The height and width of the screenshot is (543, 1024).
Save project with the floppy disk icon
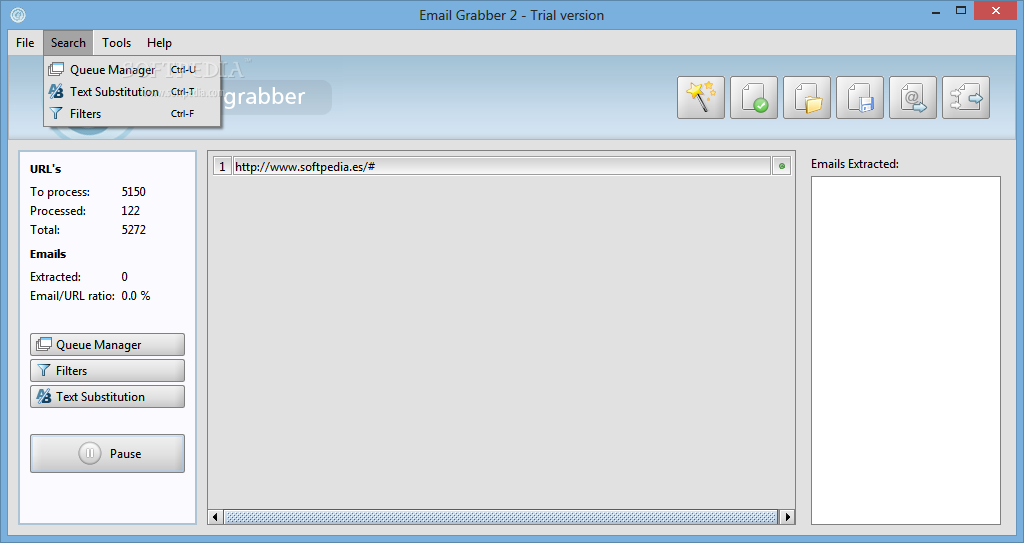tap(859, 97)
